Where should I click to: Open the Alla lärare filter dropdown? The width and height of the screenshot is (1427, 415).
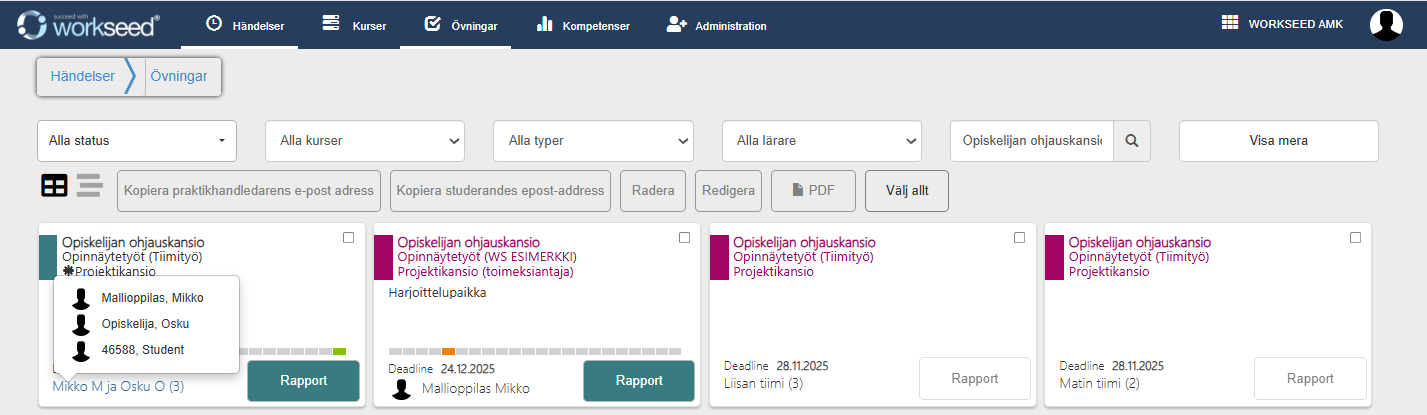click(821, 141)
